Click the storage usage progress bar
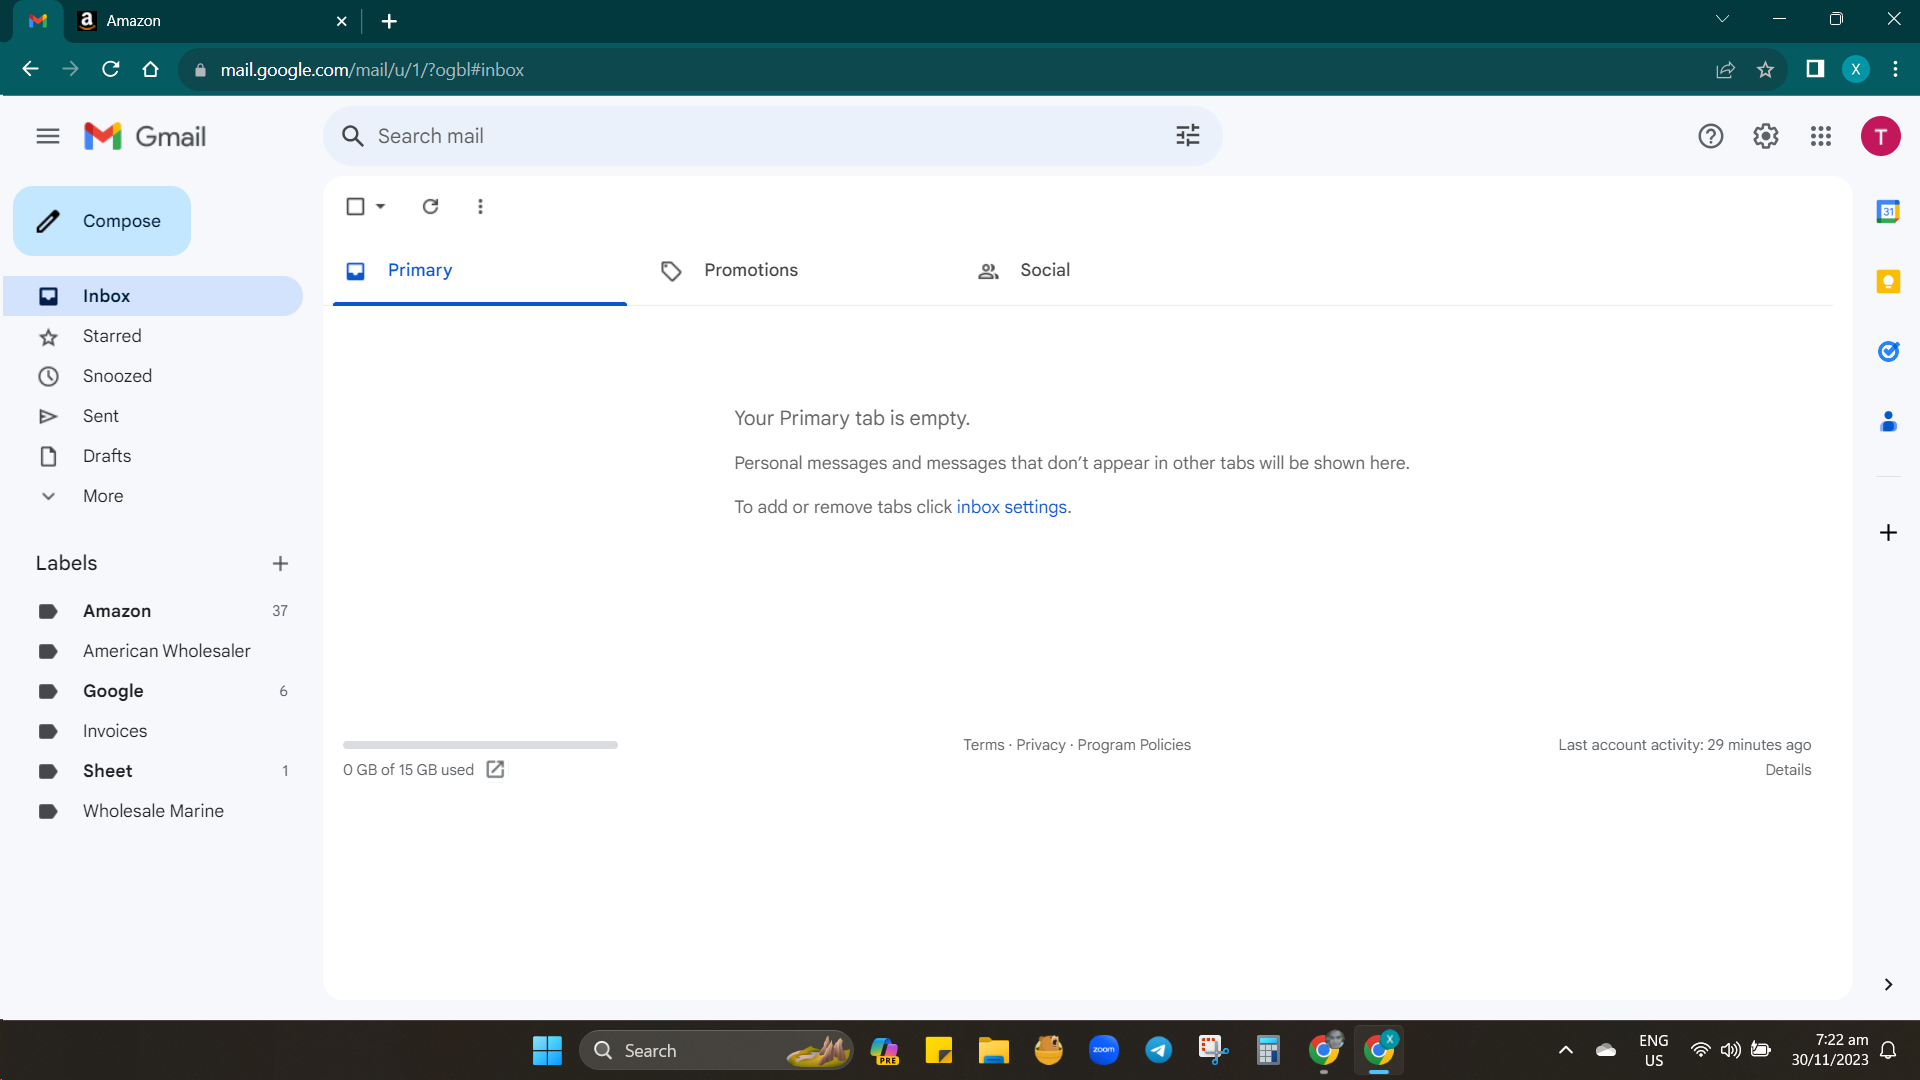The width and height of the screenshot is (1920, 1080). click(480, 745)
